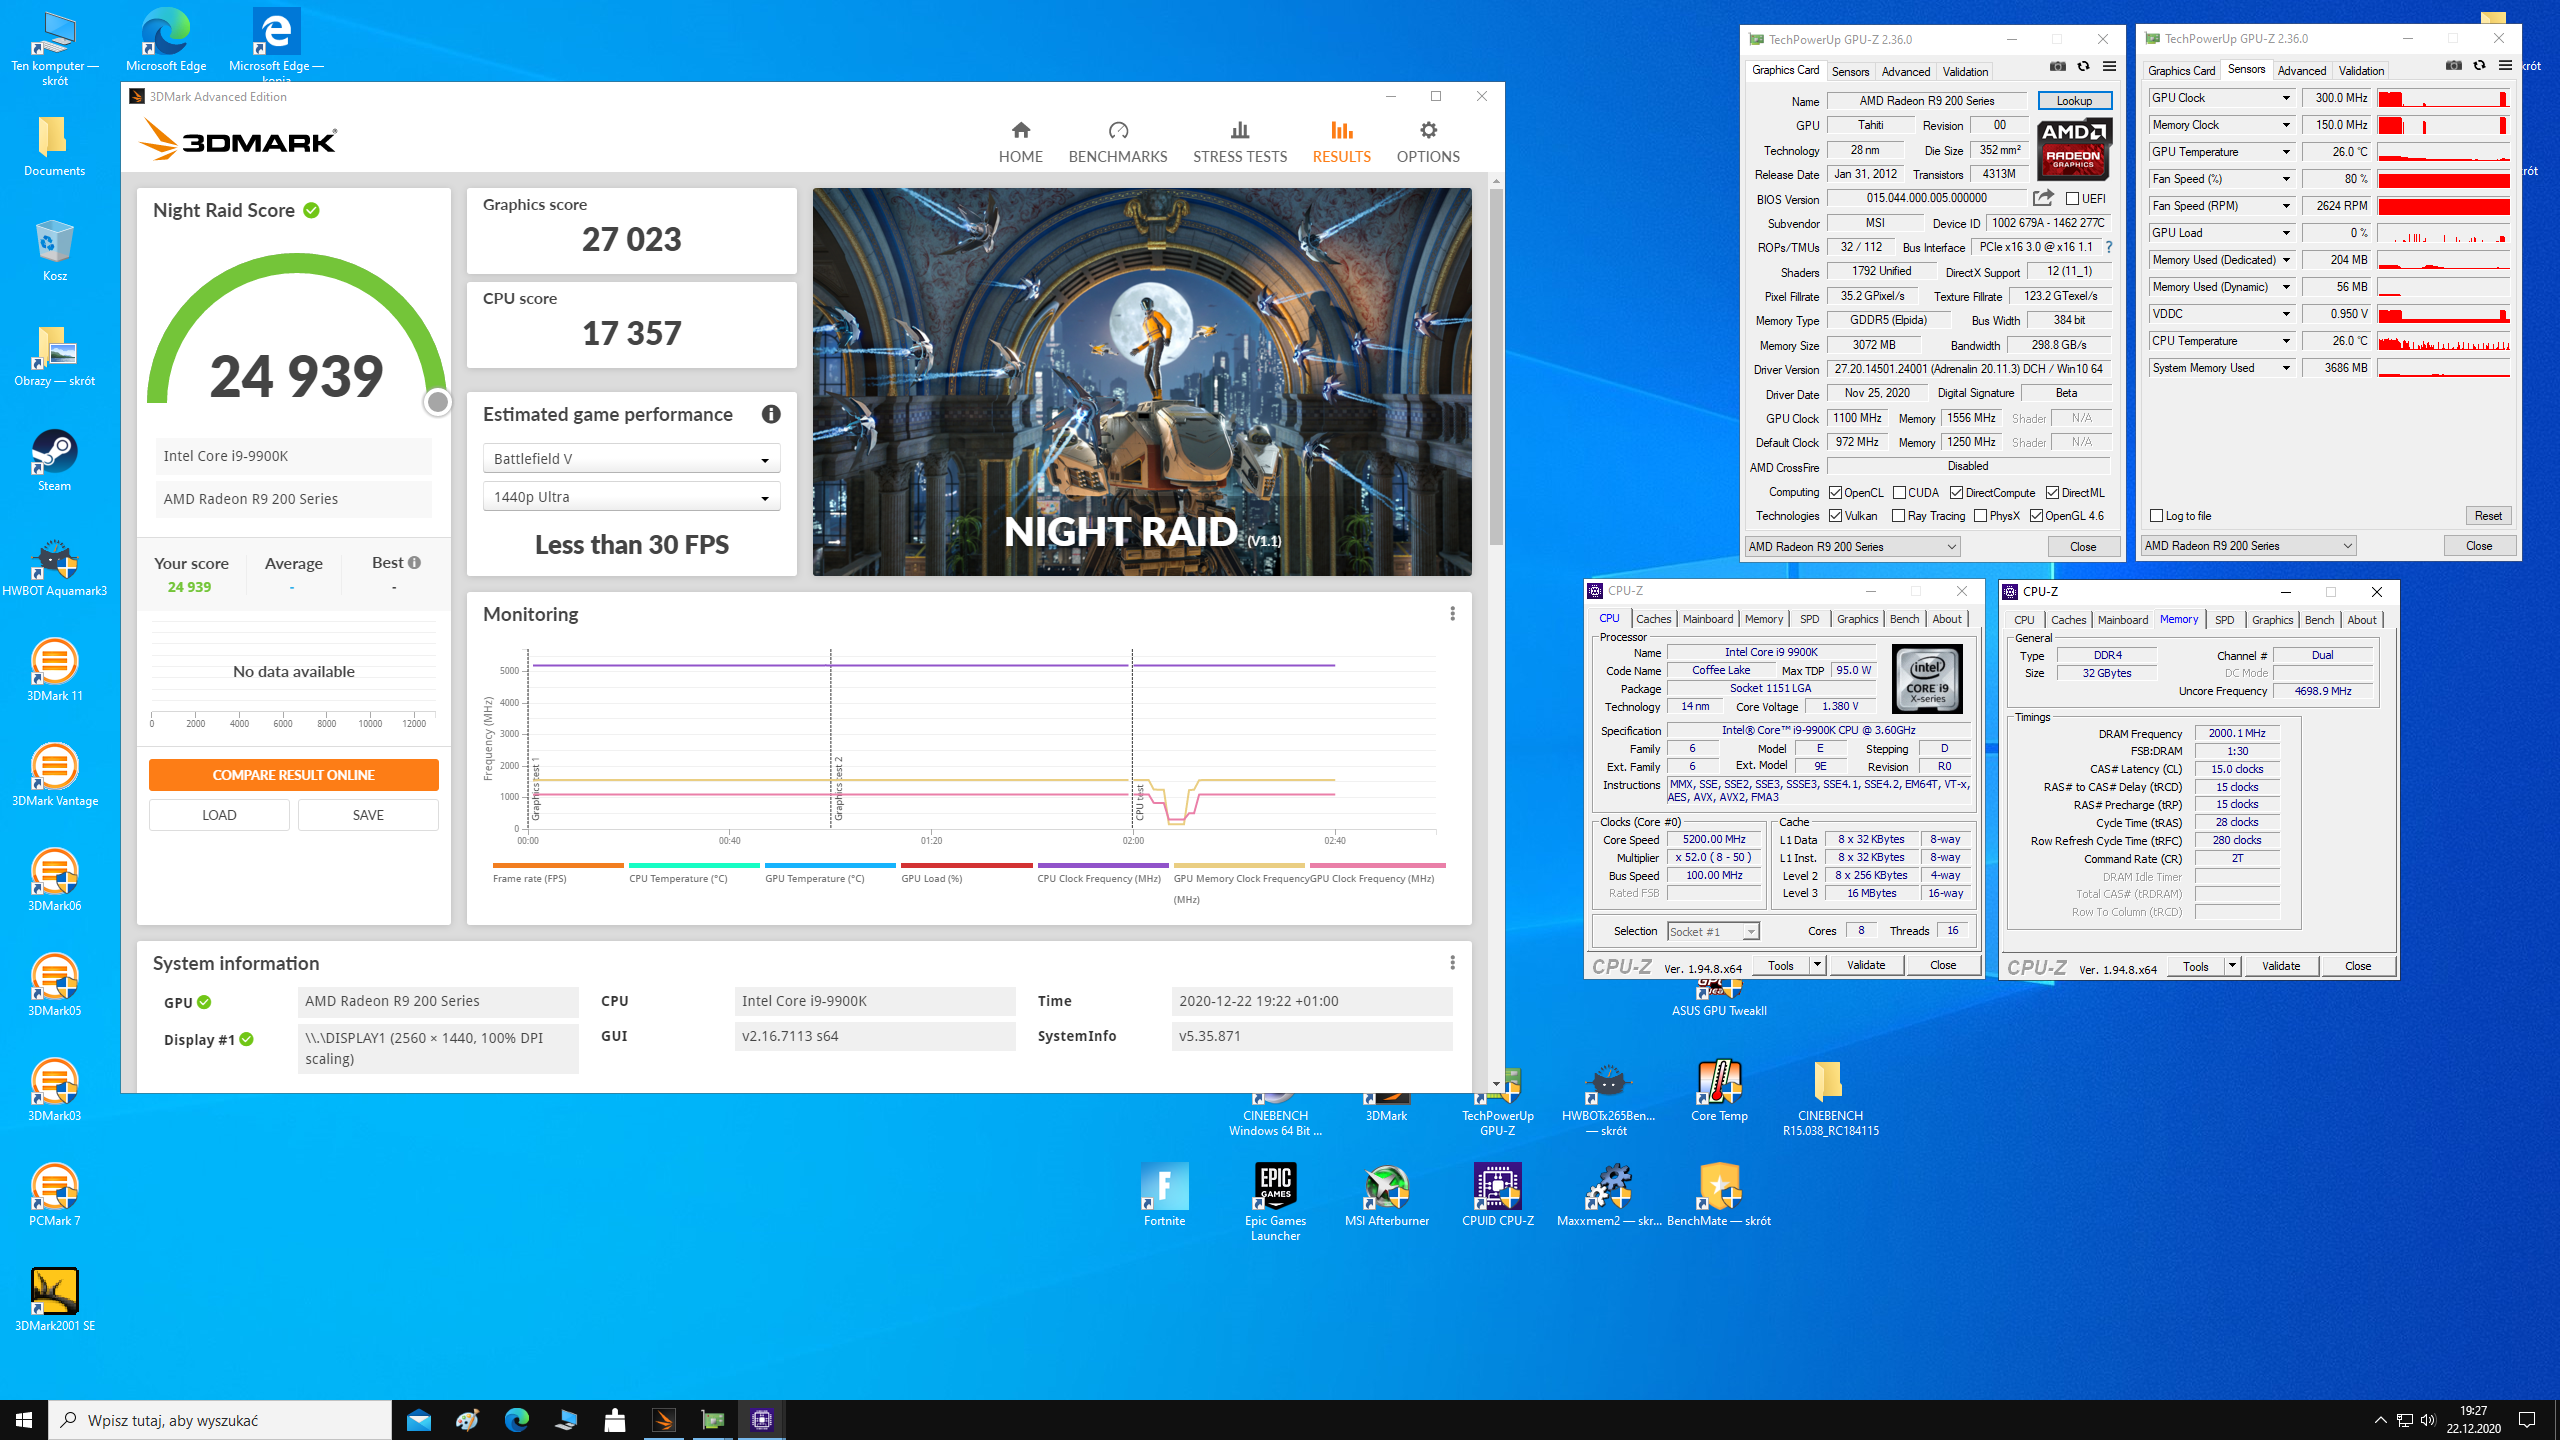This screenshot has width=2560, height=1440.
Task: Expand the Battlefield V game dropdown
Action: point(631,459)
